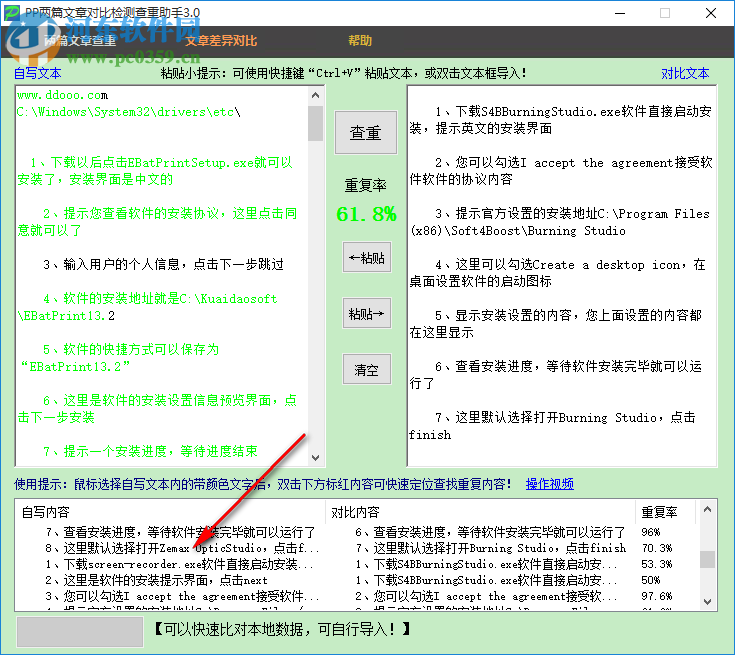
Task: Select result row with 53.3% rate
Action: tap(358, 564)
